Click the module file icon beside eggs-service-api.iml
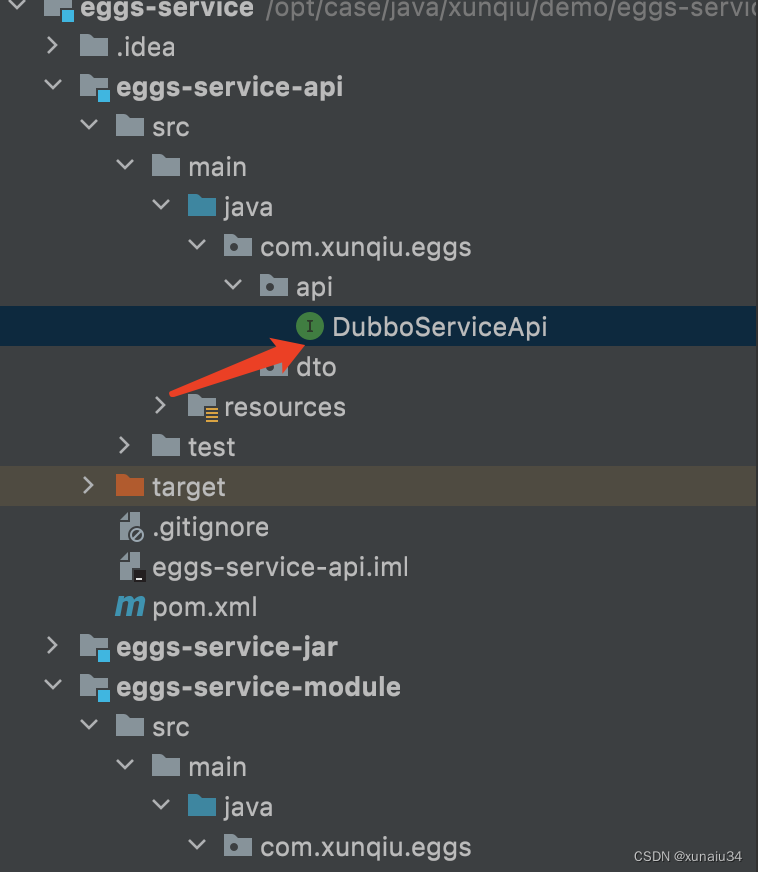 click(x=128, y=567)
